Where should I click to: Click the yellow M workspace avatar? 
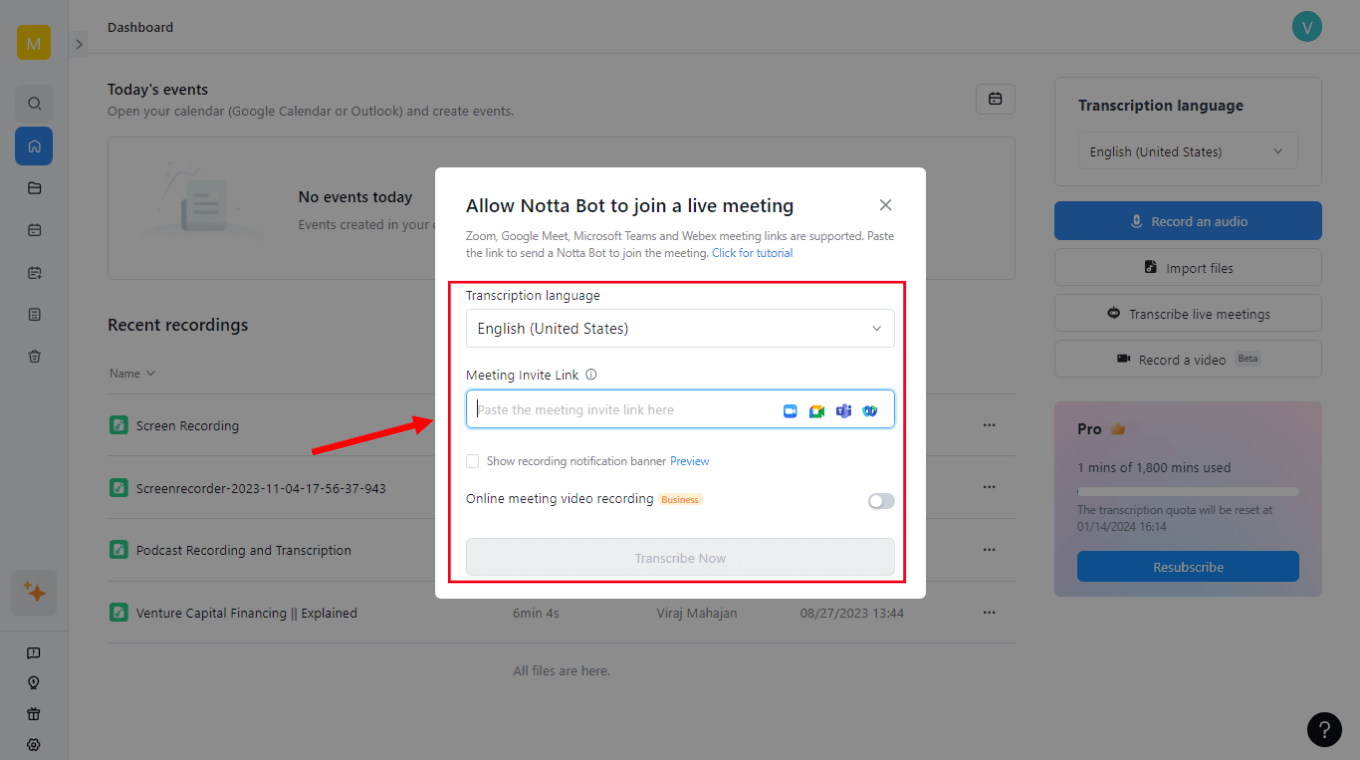34,43
